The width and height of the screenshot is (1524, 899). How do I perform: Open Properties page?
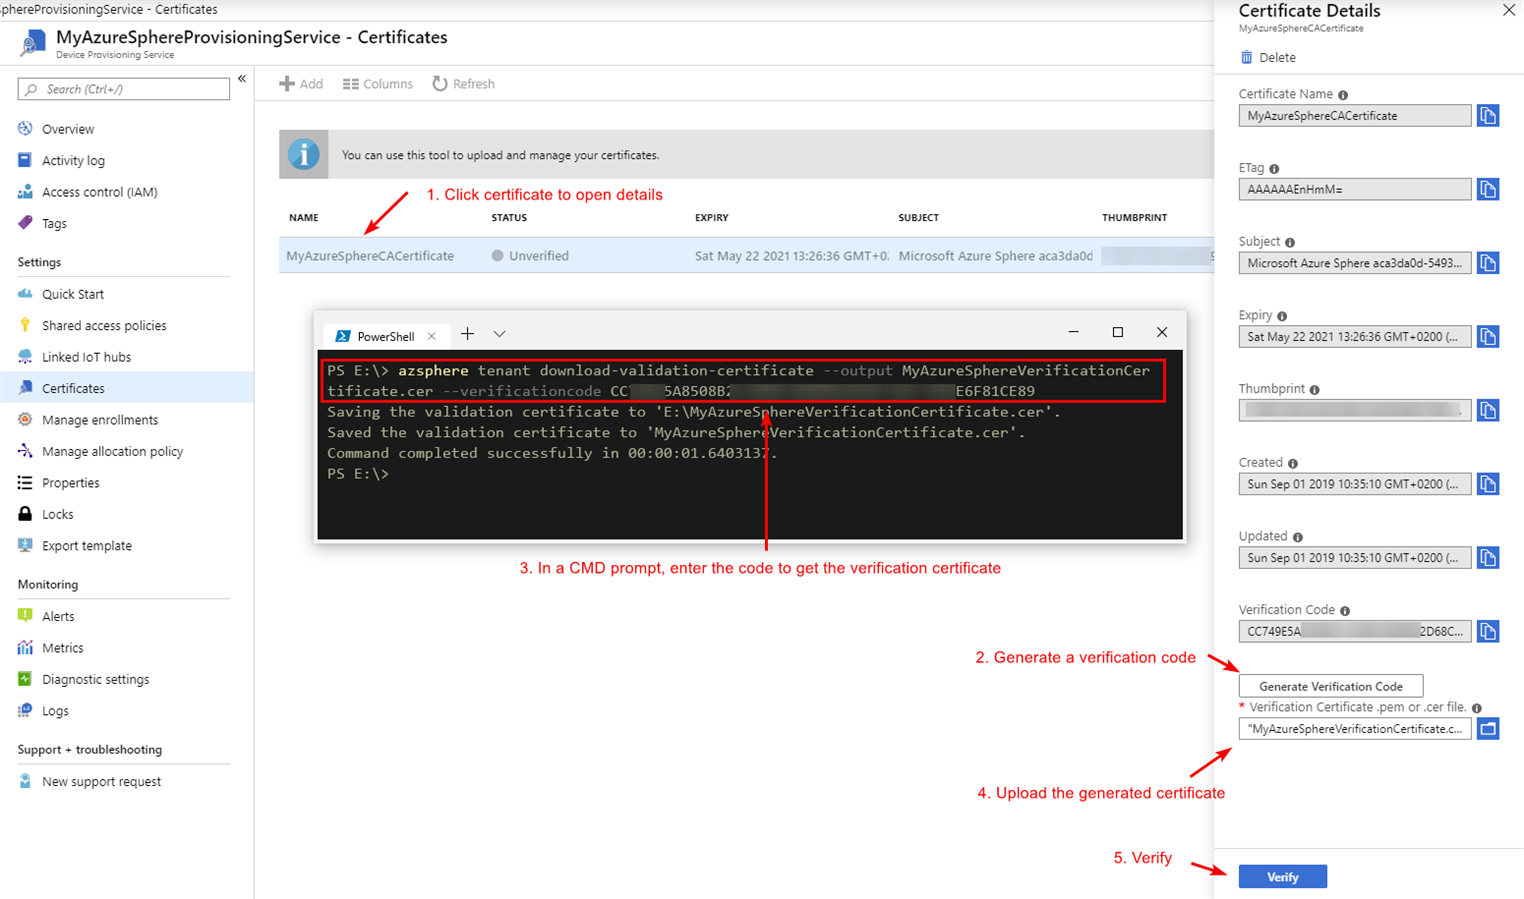(71, 483)
